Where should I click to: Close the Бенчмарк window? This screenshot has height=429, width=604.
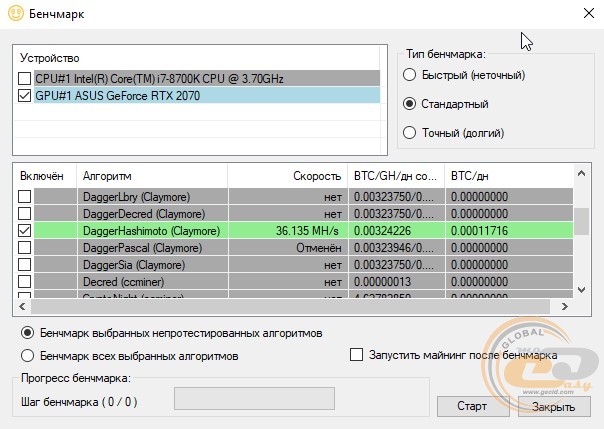click(588, 13)
